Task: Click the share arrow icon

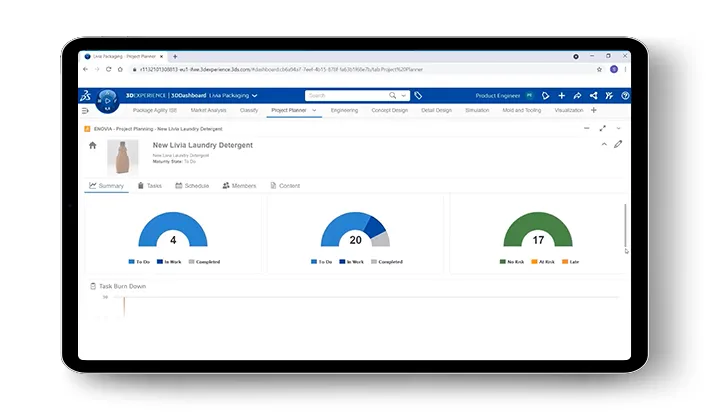Action: tap(577, 95)
